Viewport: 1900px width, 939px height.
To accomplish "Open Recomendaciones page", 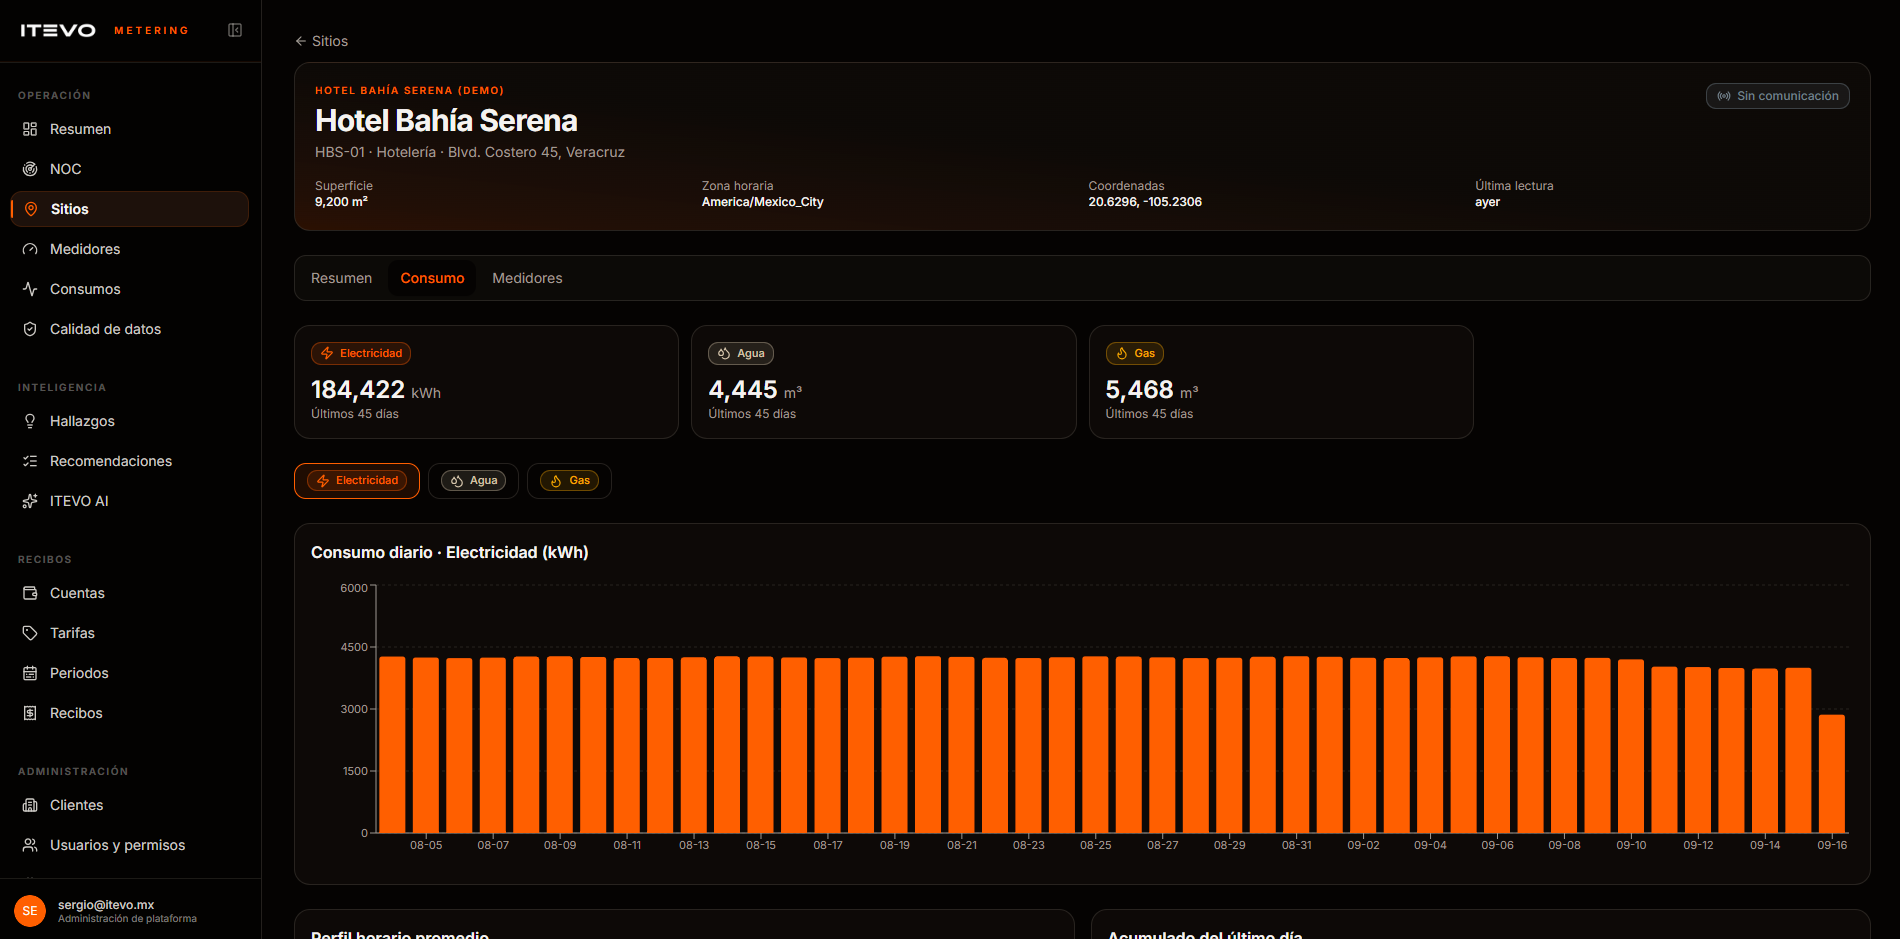I will tap(130, 461).
